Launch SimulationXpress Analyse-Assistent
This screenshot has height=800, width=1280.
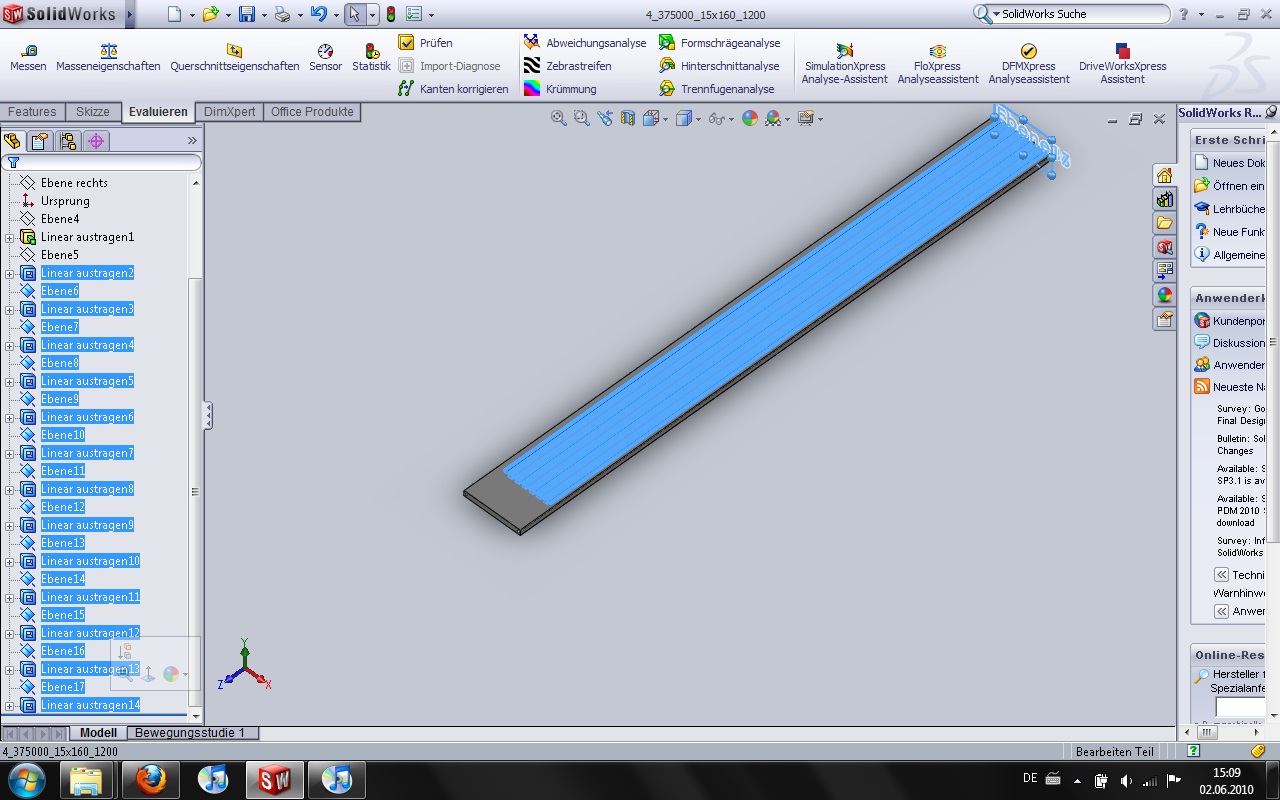(x=845, y=64)
